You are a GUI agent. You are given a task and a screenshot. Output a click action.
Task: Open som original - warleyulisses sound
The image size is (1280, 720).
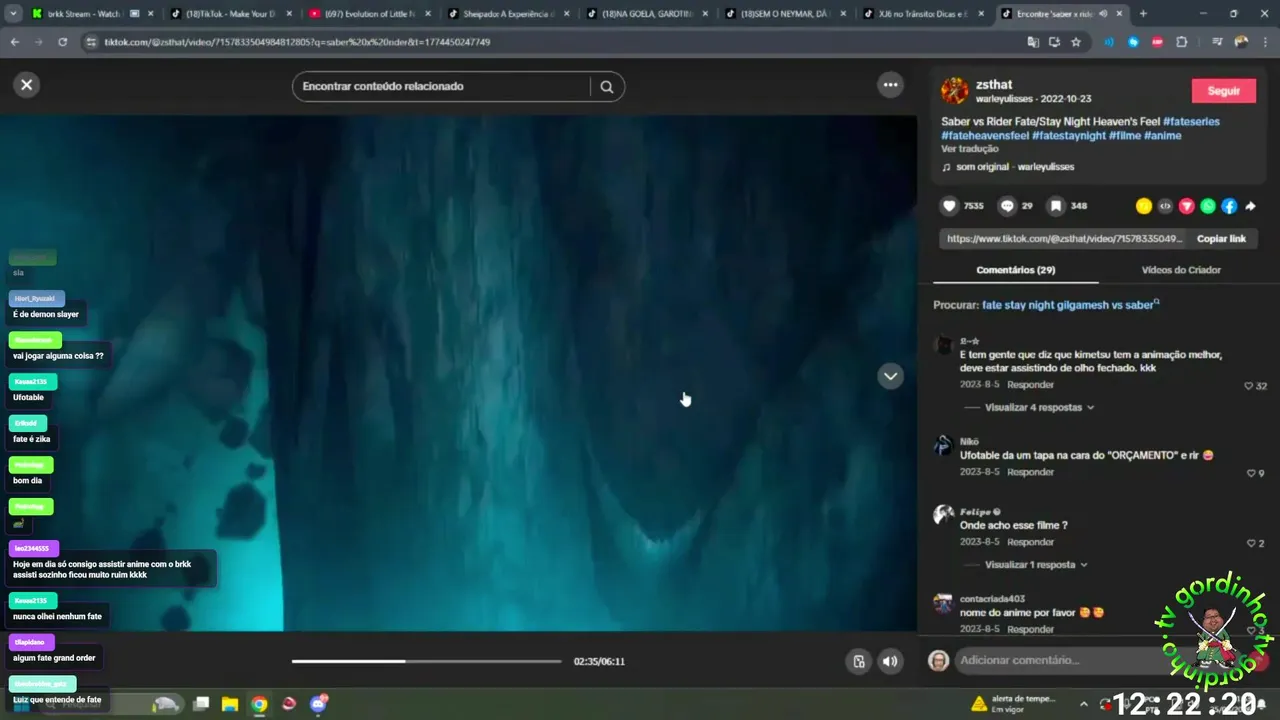tap(1014, 167)
